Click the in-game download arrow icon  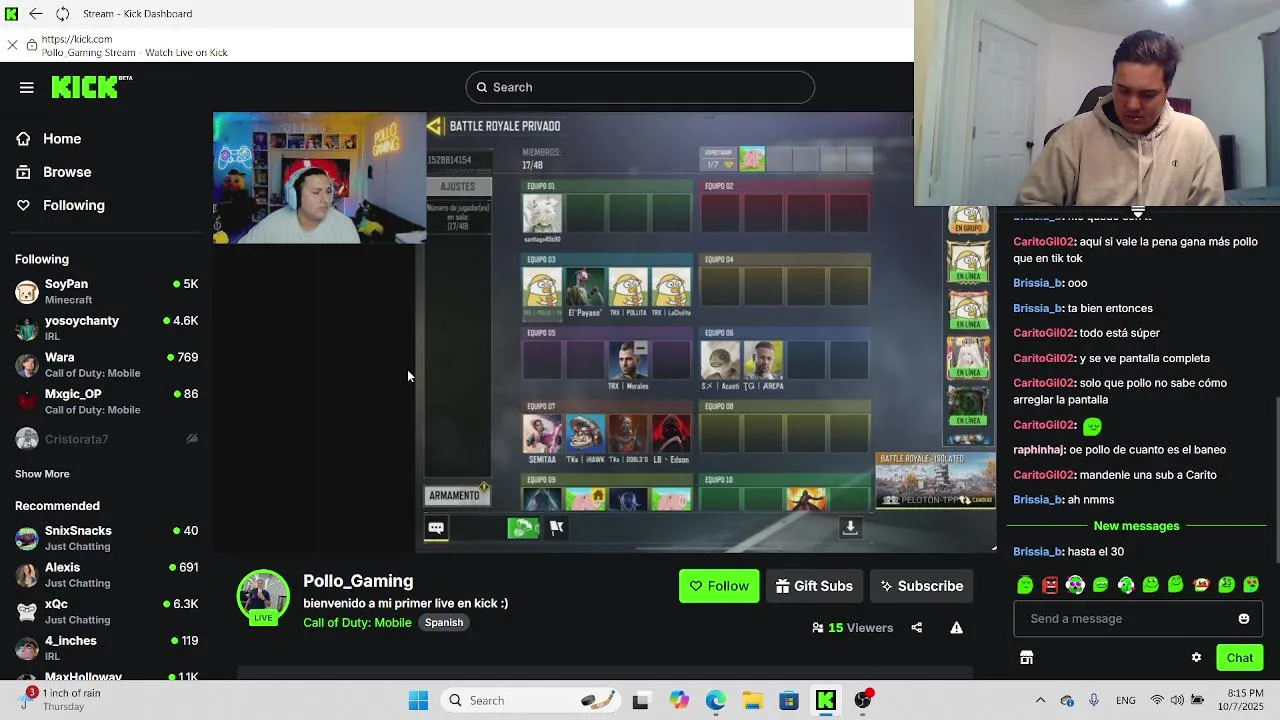(850, 527)
